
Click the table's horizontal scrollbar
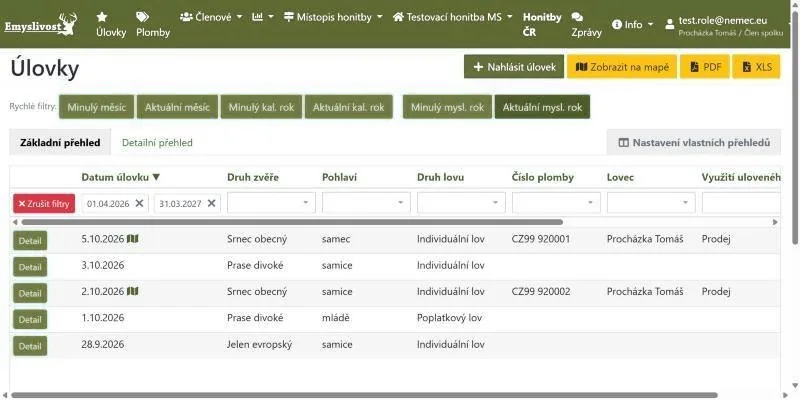pos(292,222)
